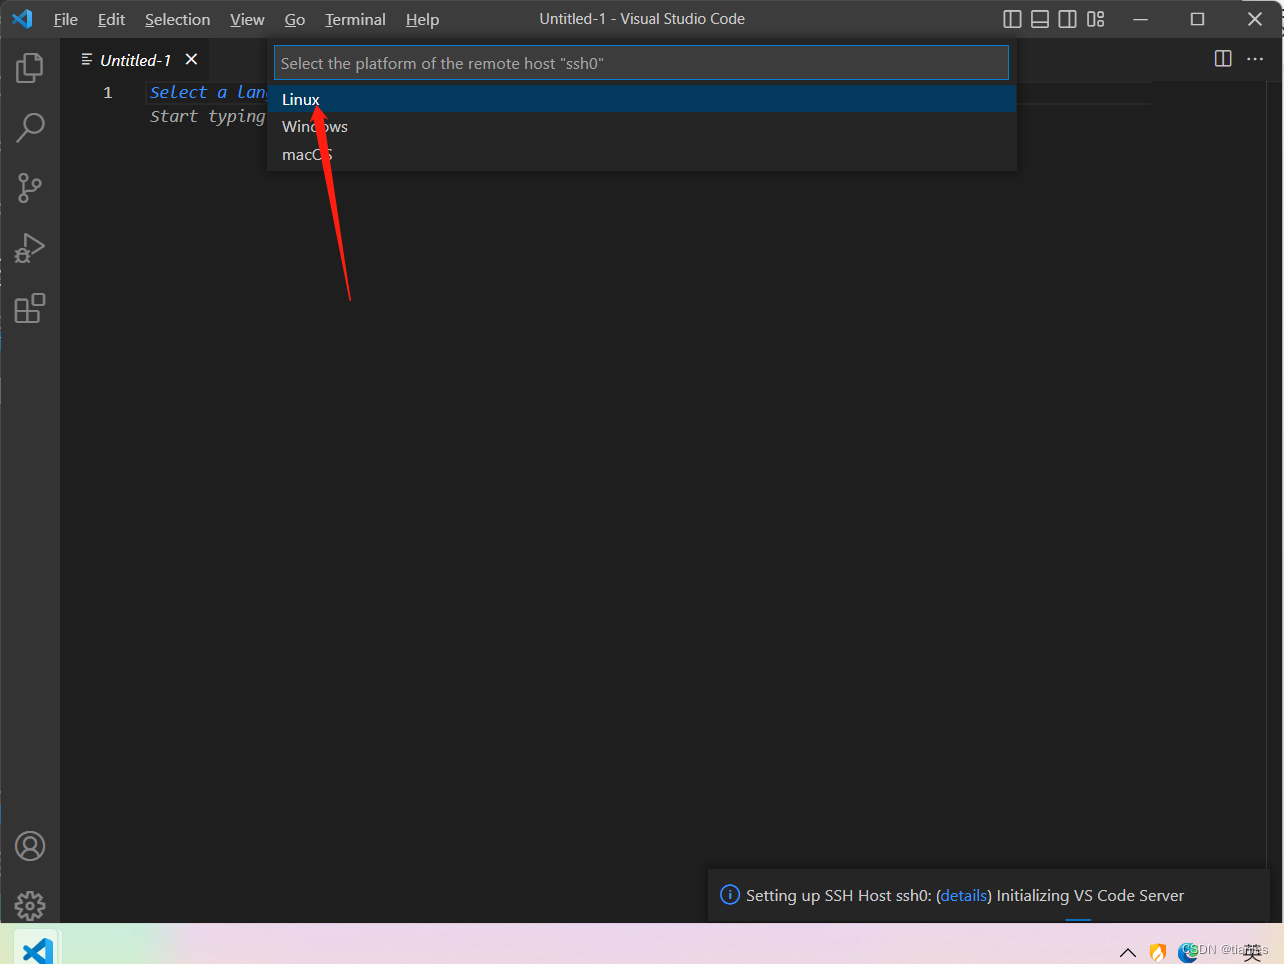Screen dimensions: 1284x964
Task: Close the VS Code window
Action: [x=1255, y=19]
